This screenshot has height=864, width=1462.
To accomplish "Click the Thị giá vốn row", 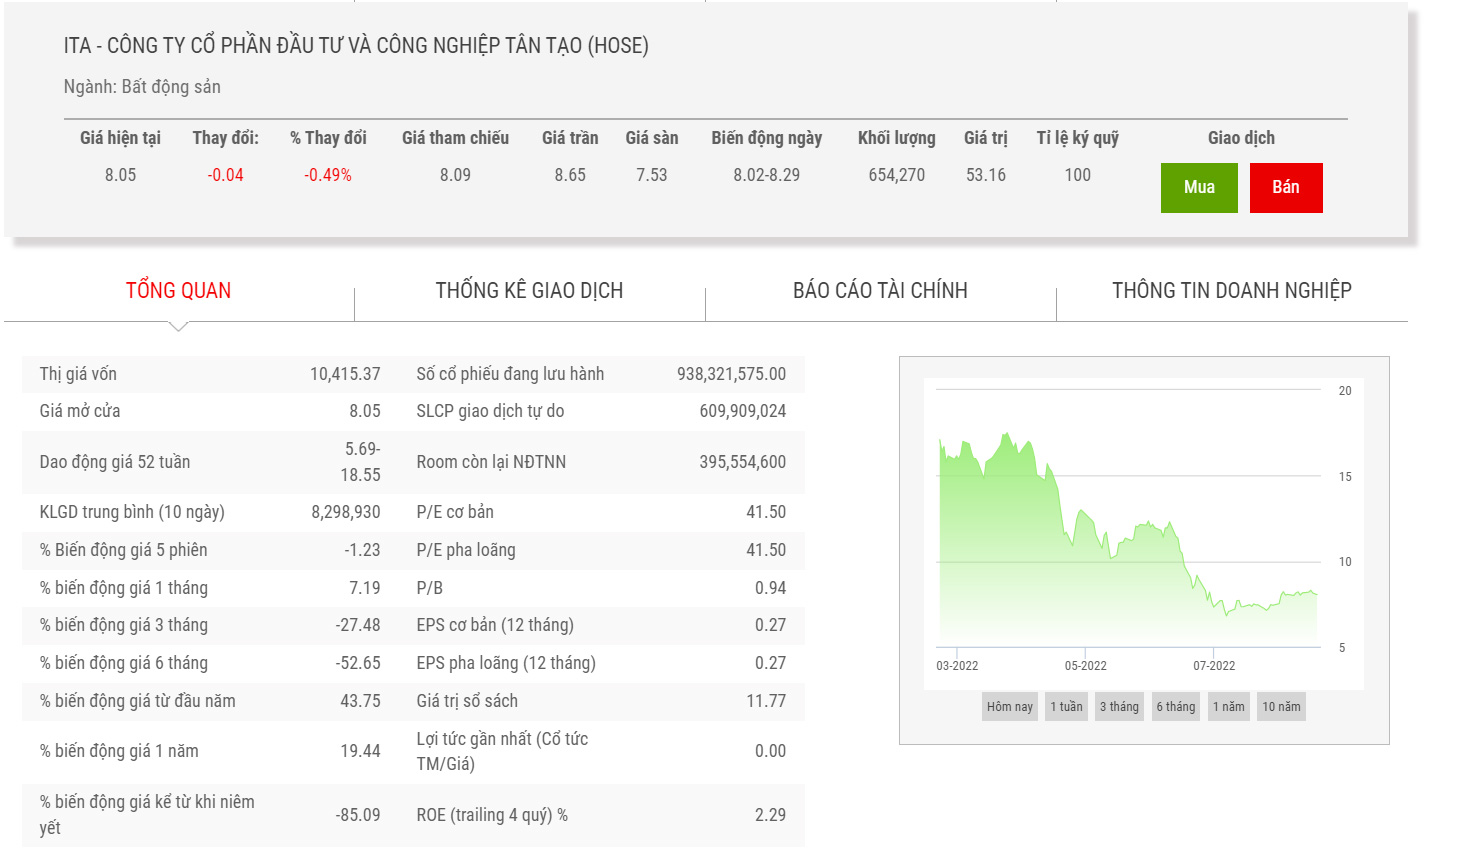I will click(210, 374).
